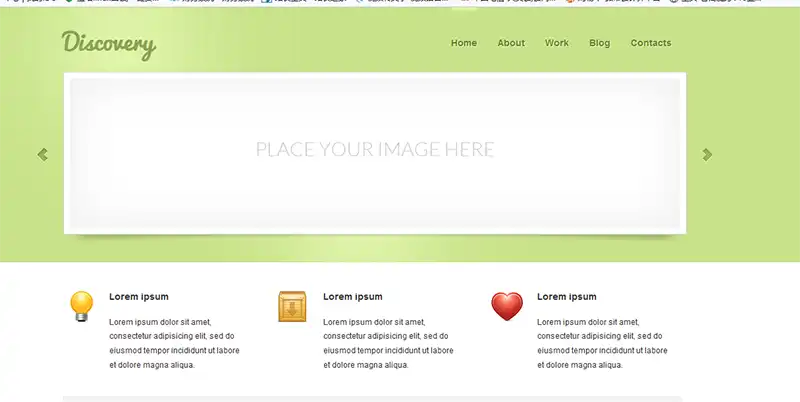Click Lorem ipsum heading beside the lightbulb
This screenshot has height=402, width=800.
point(139,297)
